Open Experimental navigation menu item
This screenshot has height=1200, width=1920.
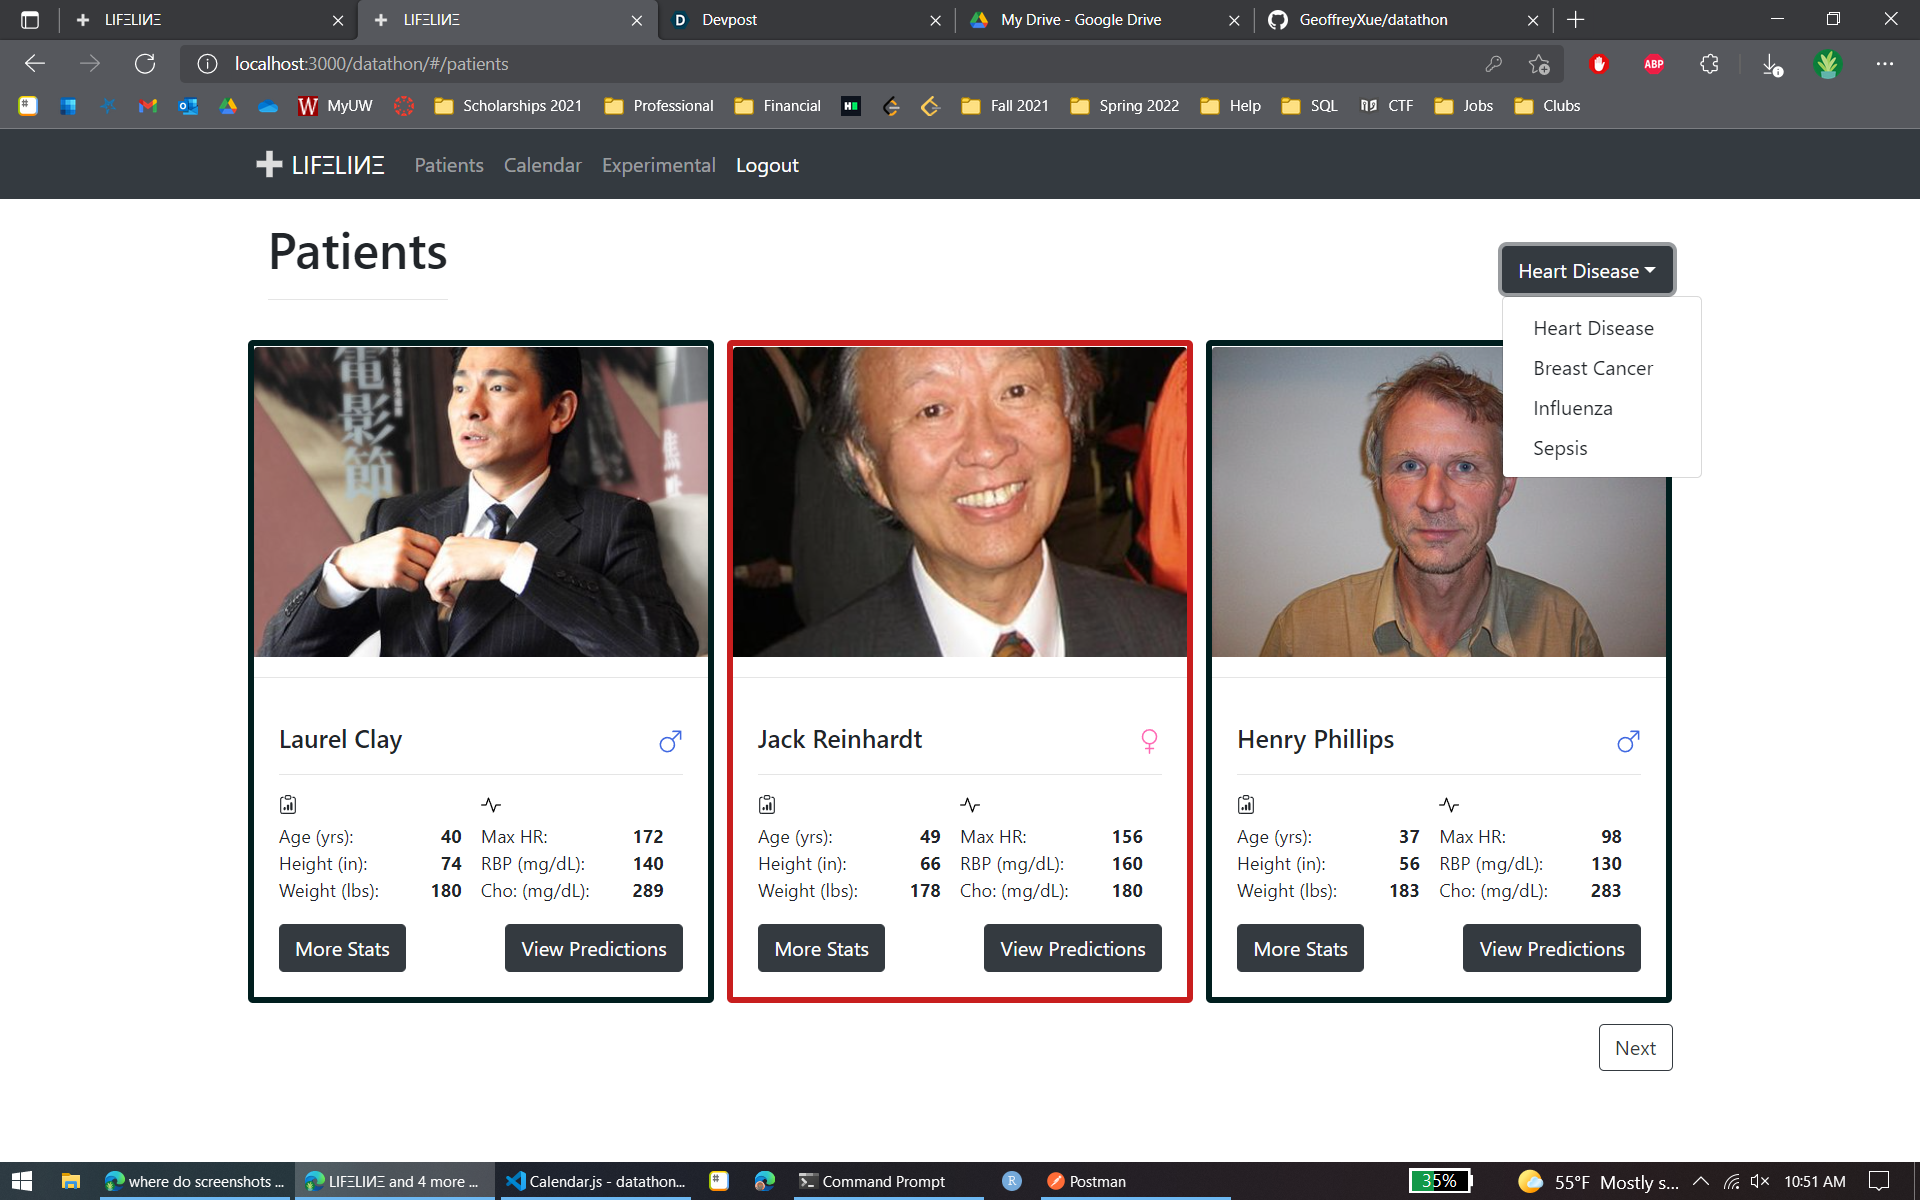658,165
